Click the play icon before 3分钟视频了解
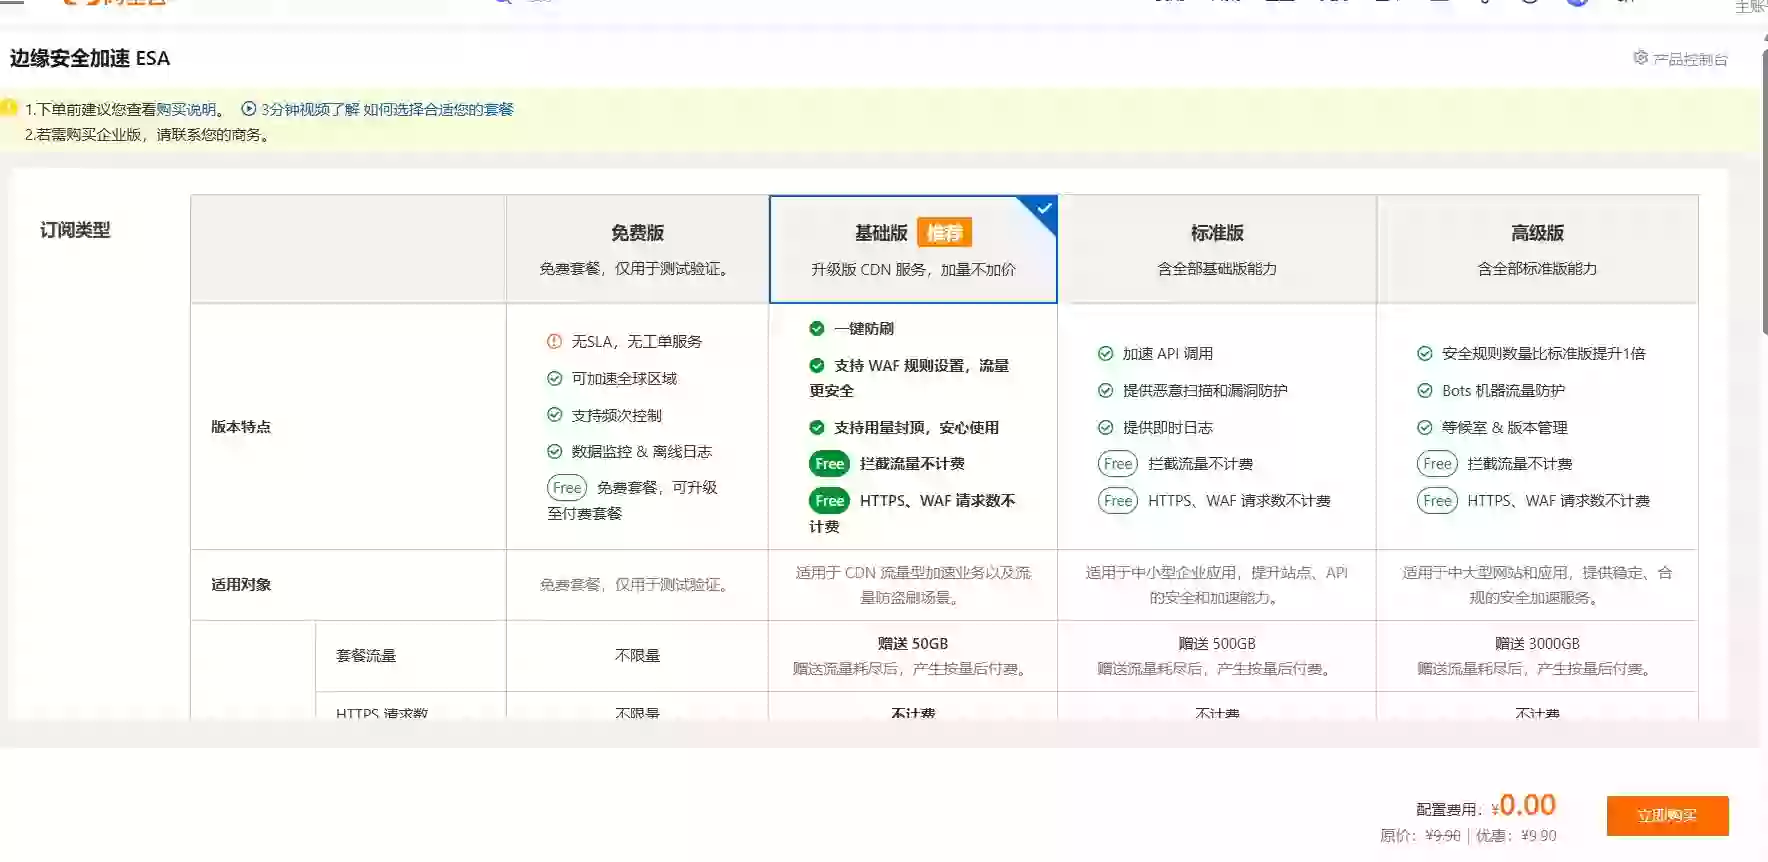The height and width of the screenshot is (862, 1768). (249, 109)
